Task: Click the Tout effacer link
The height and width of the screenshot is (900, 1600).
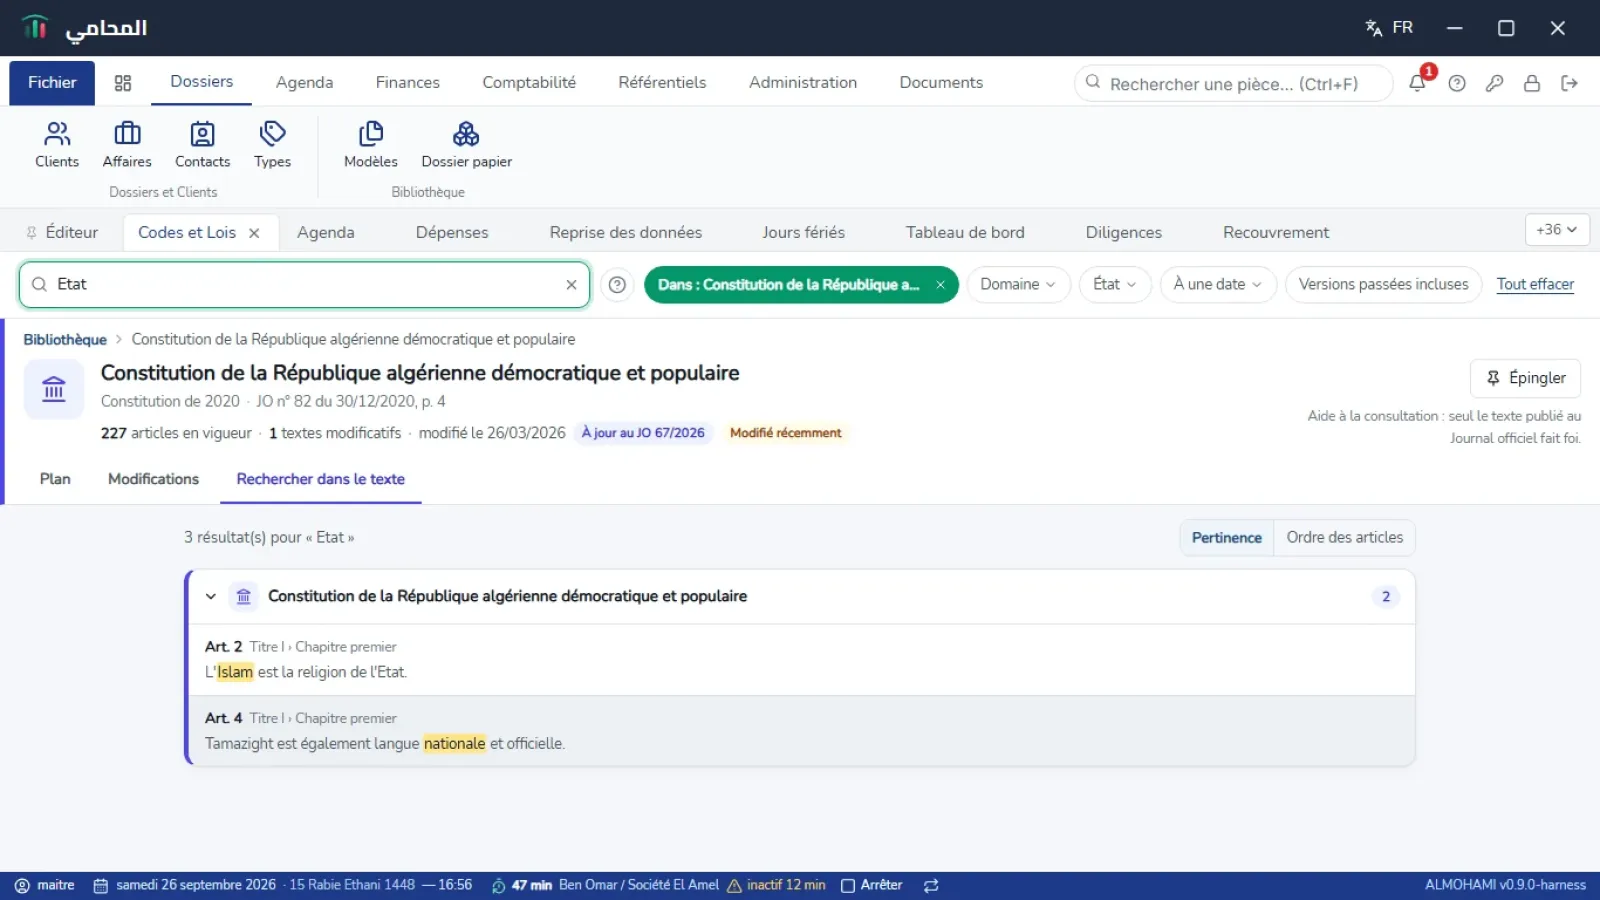Action: (x=1535, y=285)
